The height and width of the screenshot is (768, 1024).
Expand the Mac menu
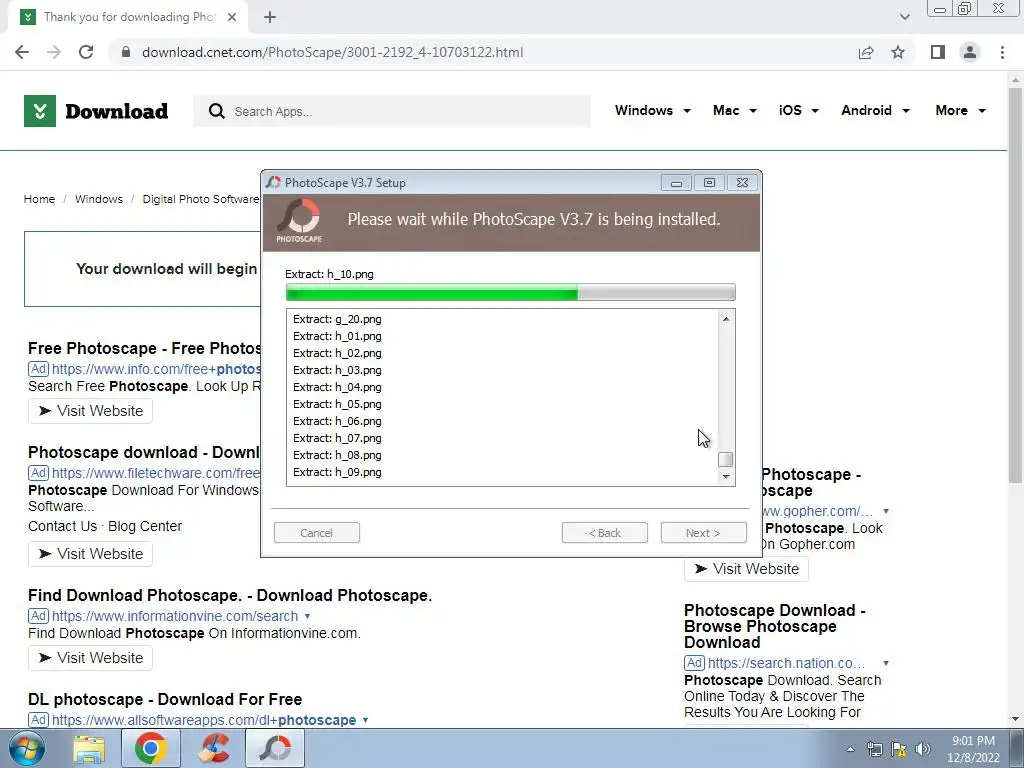(735, 110)
